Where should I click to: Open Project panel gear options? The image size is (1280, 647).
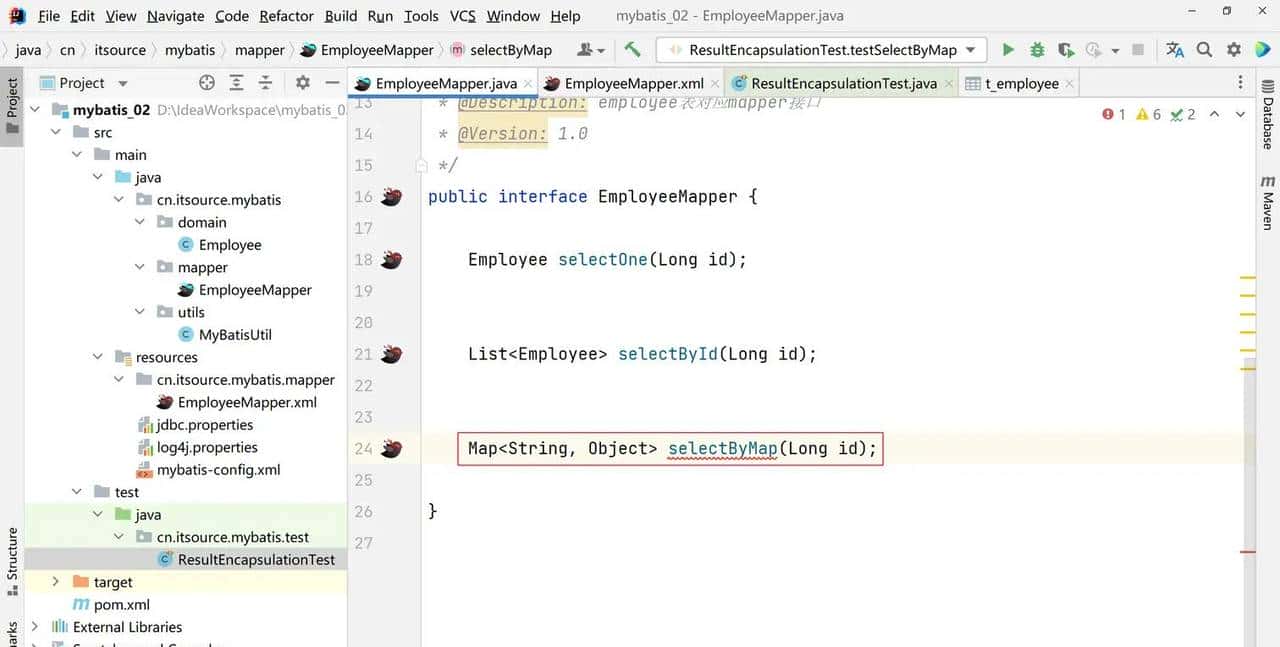point(303,83)
